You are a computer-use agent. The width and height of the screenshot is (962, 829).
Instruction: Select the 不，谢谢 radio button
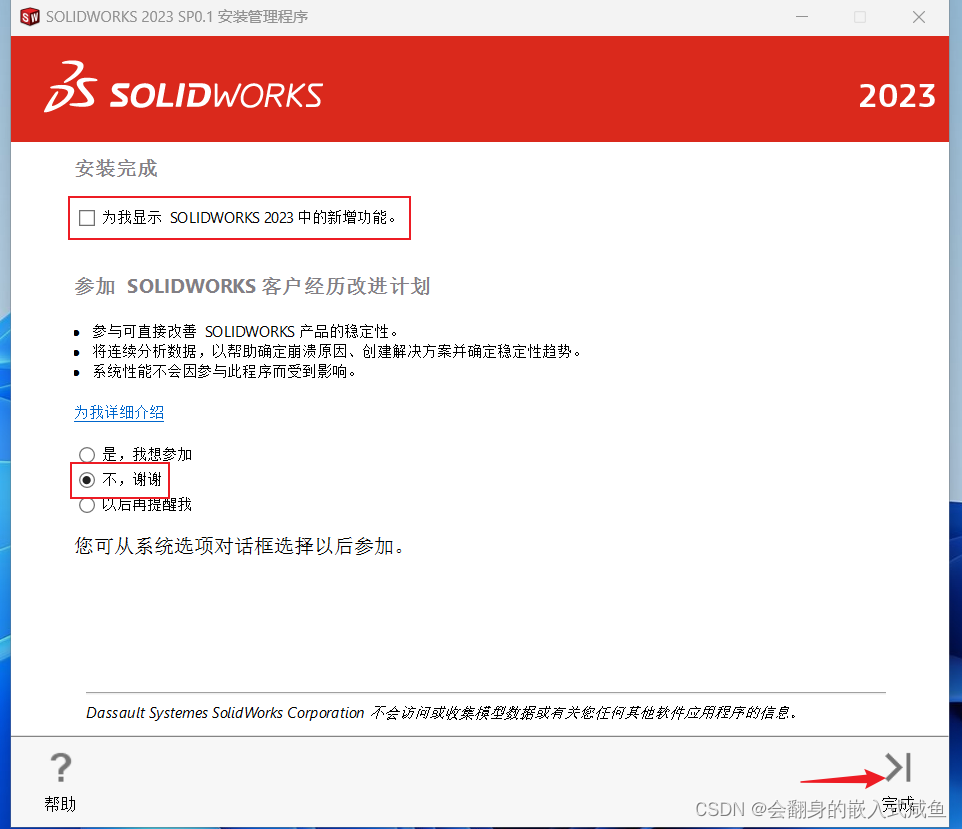(87, 480)
